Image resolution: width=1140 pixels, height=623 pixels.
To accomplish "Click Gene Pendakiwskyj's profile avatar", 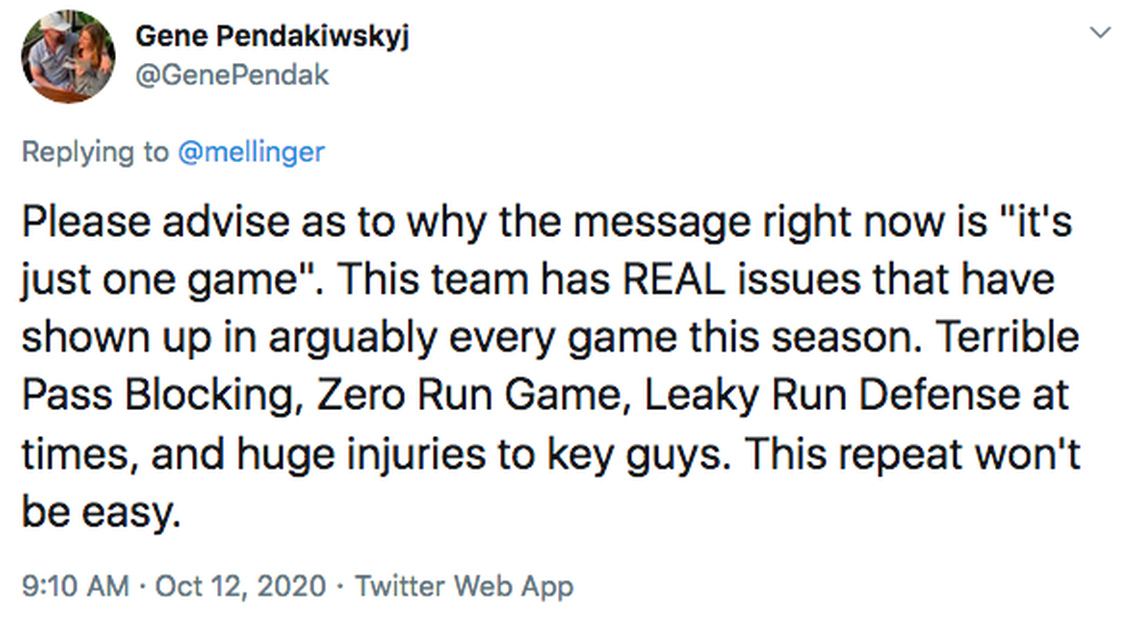I will 68,55.
